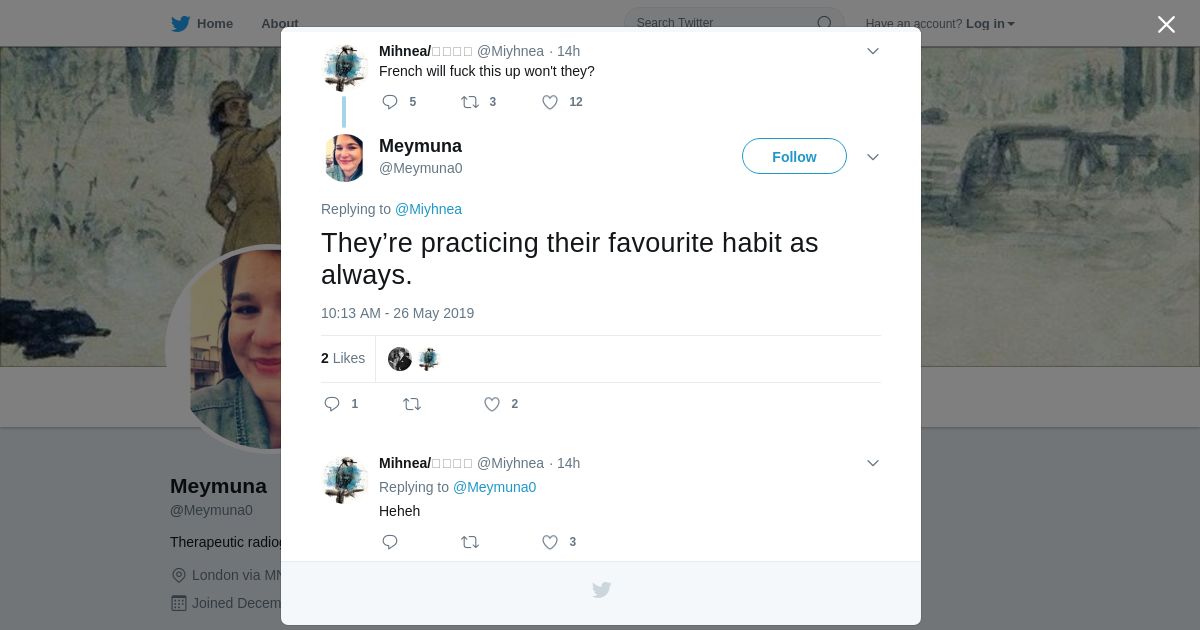The image size is (1200, 630).
Task: Retweet Meymuna's main tweet
Action: pos(412,404)
